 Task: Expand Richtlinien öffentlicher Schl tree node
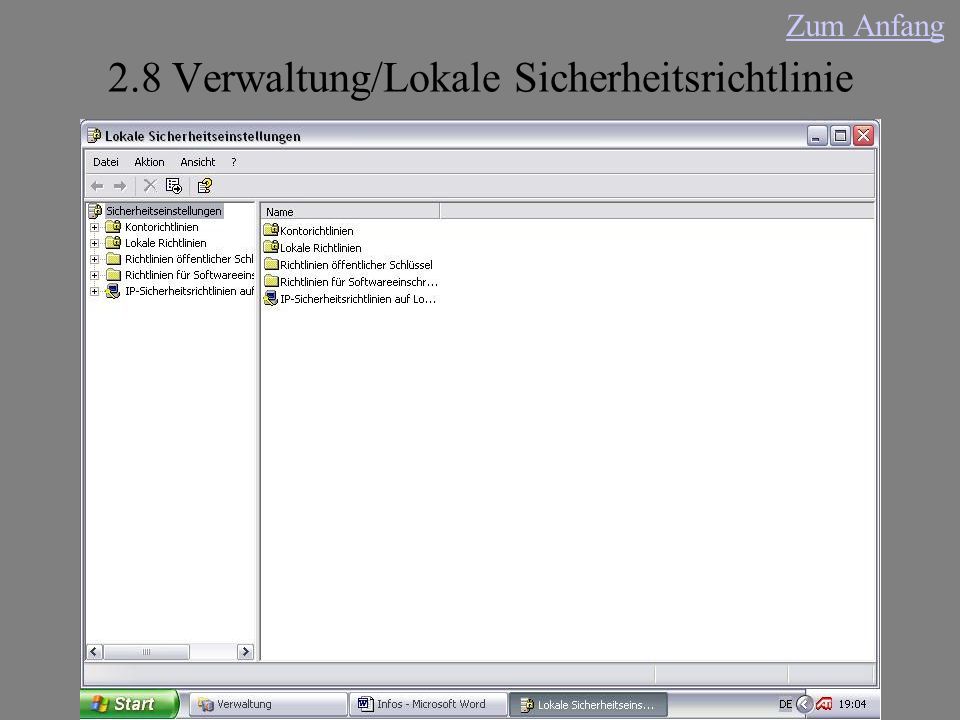click(94, 259)
